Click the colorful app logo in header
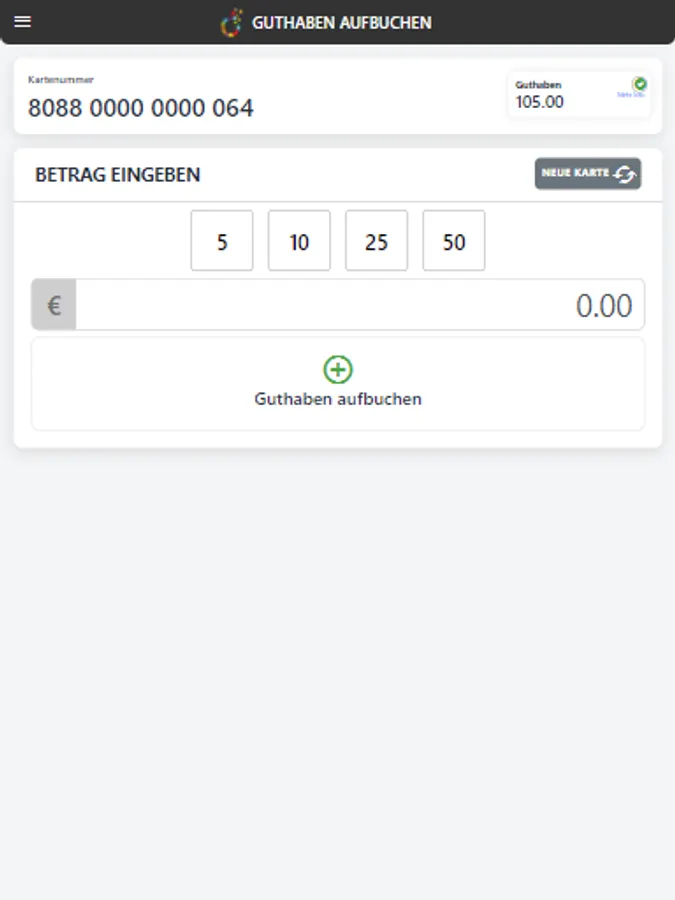 click(x=232, y=22)
